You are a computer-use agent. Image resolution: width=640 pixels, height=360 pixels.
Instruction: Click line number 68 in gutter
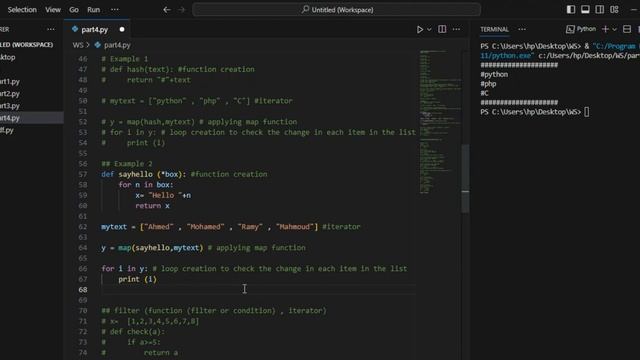tap(82, 290)
